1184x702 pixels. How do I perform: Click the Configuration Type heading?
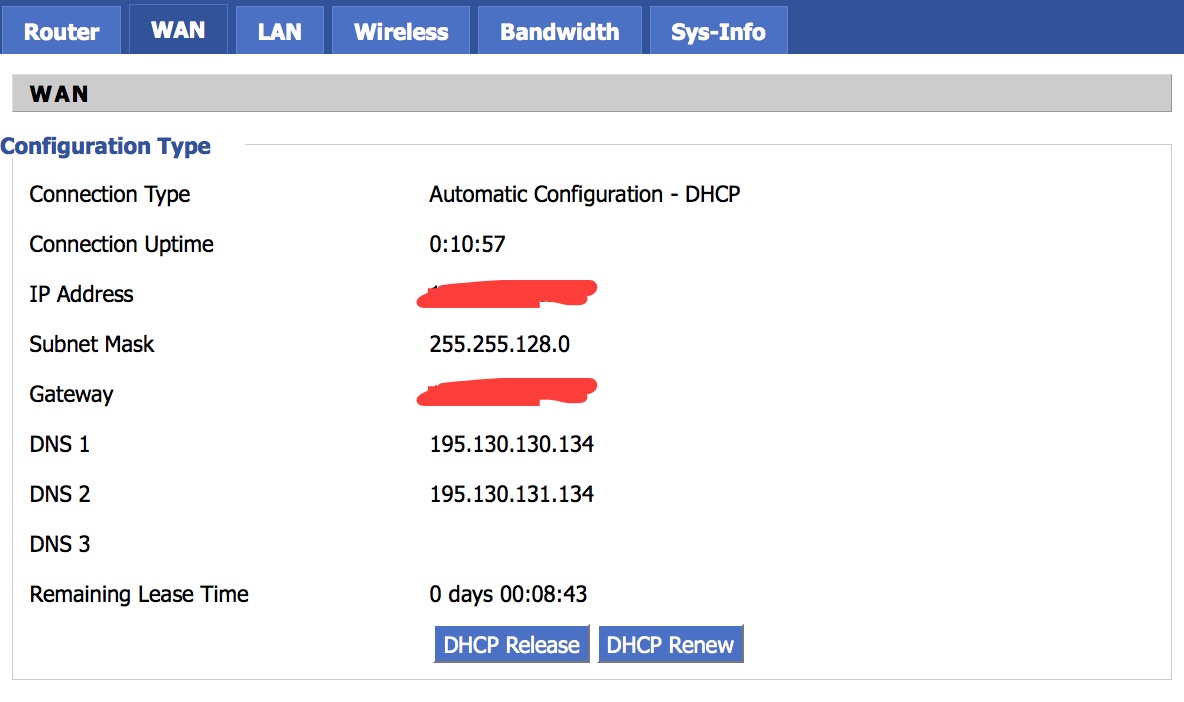point(106,146)
